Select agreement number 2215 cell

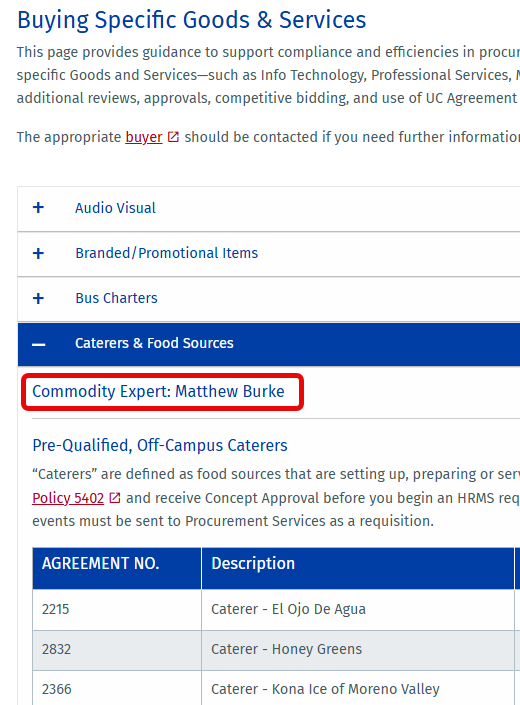click(117, 610)
